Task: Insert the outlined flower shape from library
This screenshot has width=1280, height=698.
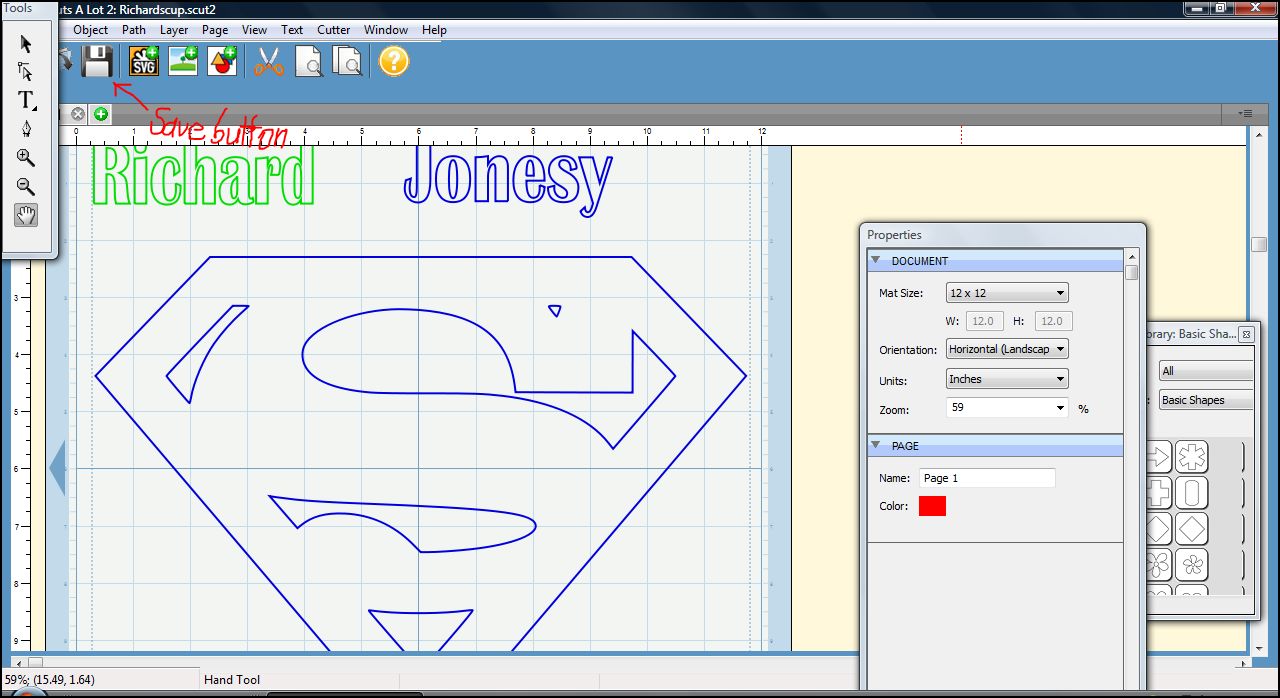Action: click(x=1191, y=565)
